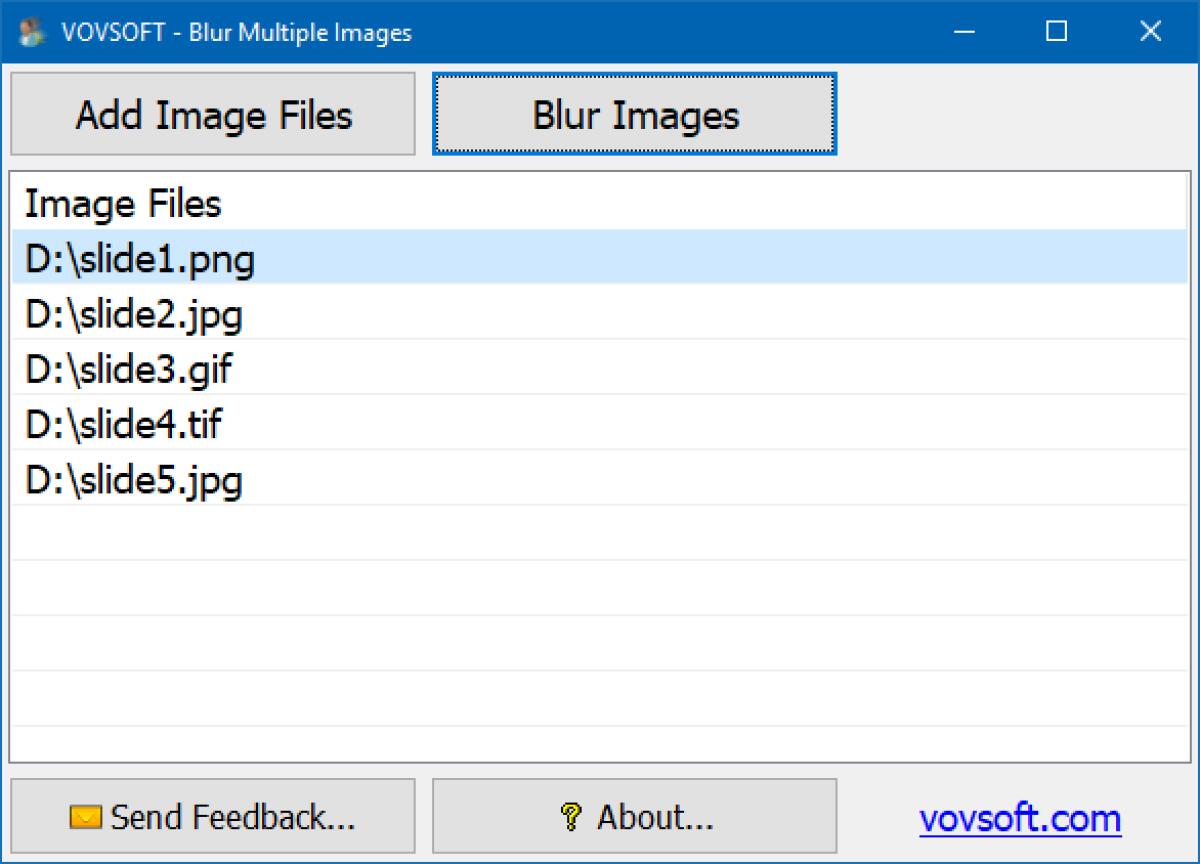Start blurring with the Blur Images button
The width and height of the screenshot is (1200, 864).
pyautogui.click(x=634, y=114)
